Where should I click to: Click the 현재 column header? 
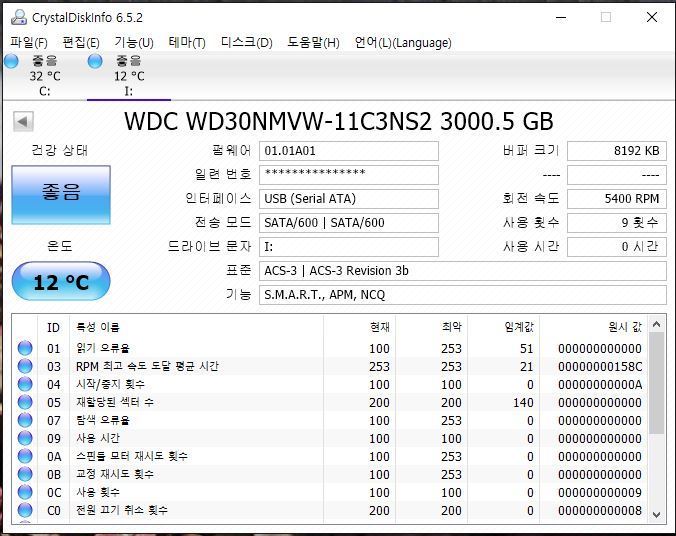coord(359,327)
